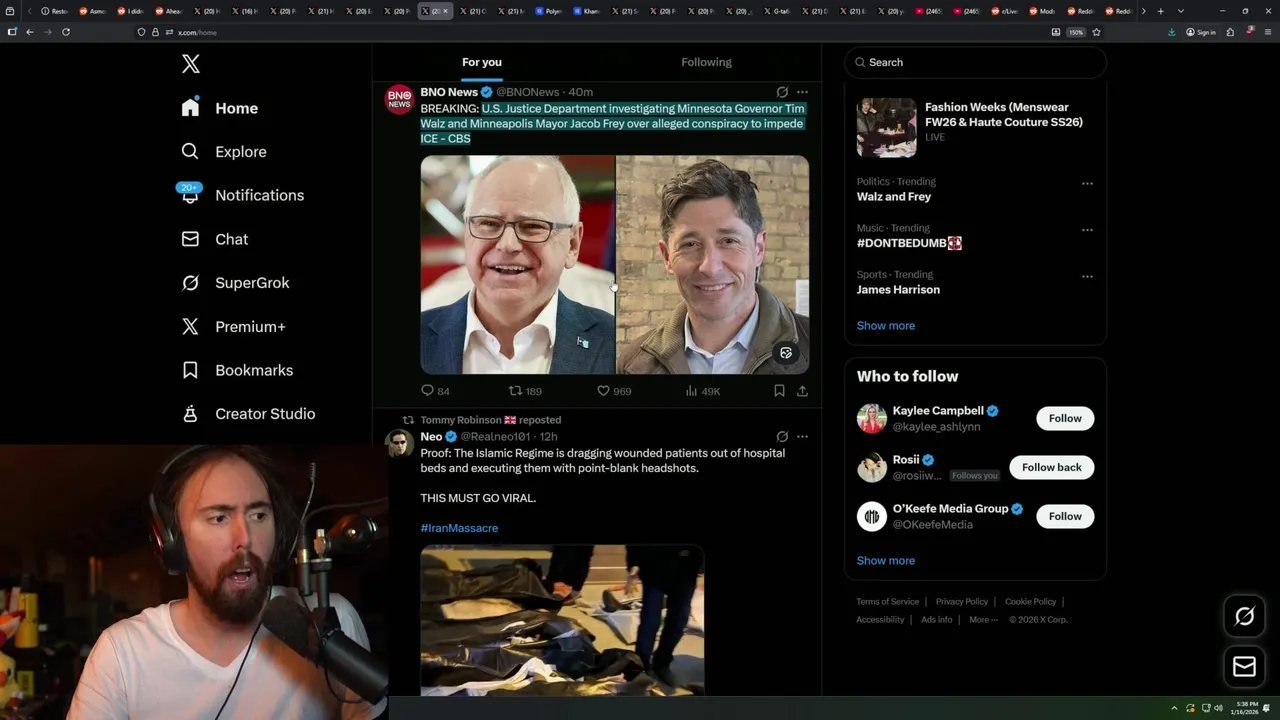Viewport: 1280px width, 720px height.
Task: Open Premium+ from the sidebar
Action: (234, 327)
